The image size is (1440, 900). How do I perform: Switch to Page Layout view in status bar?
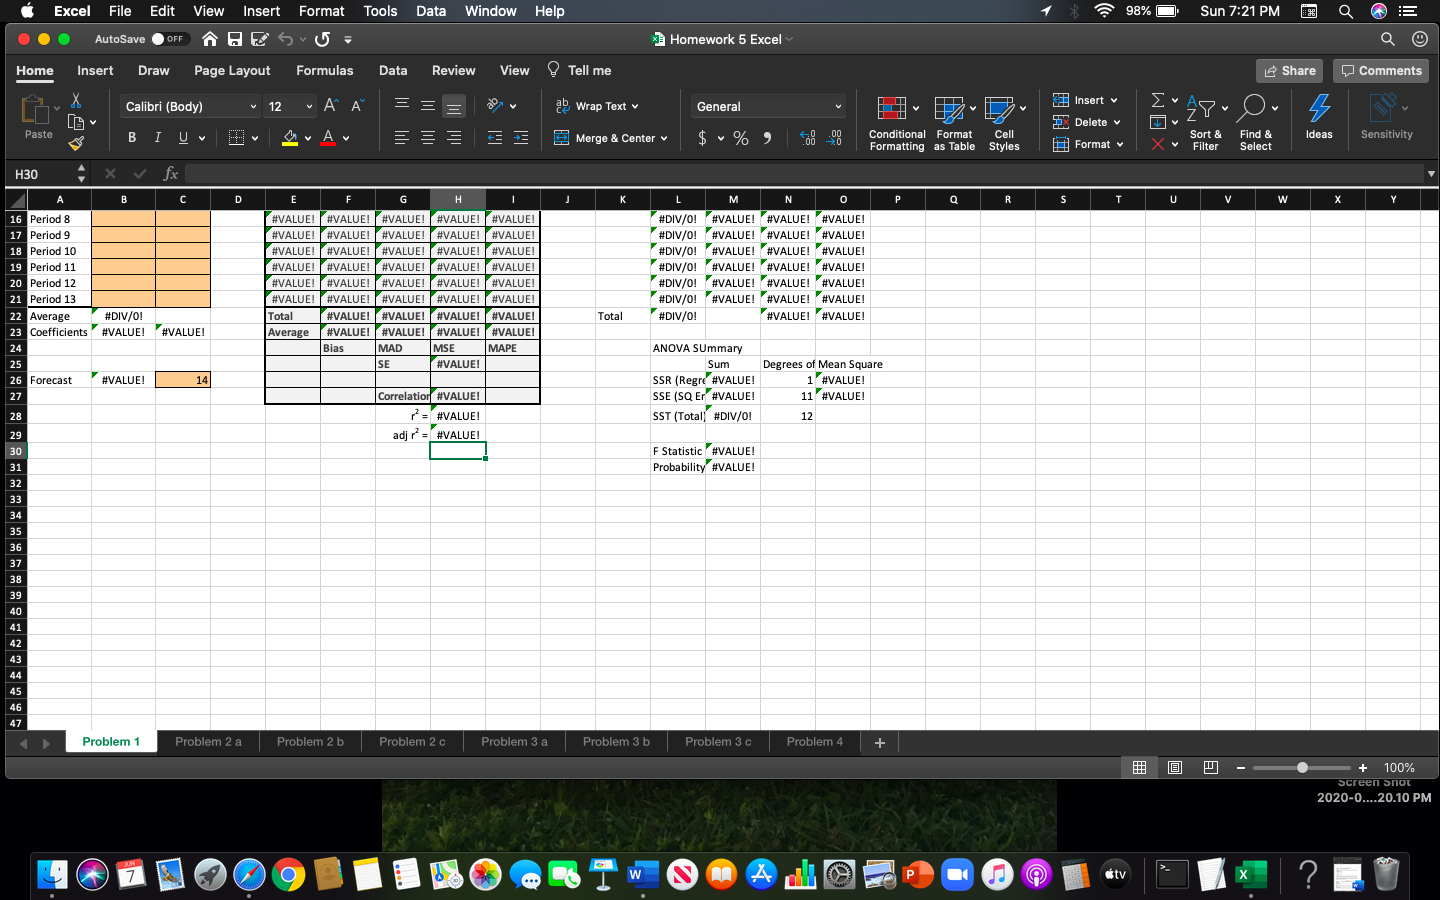tap(1175, 767)
